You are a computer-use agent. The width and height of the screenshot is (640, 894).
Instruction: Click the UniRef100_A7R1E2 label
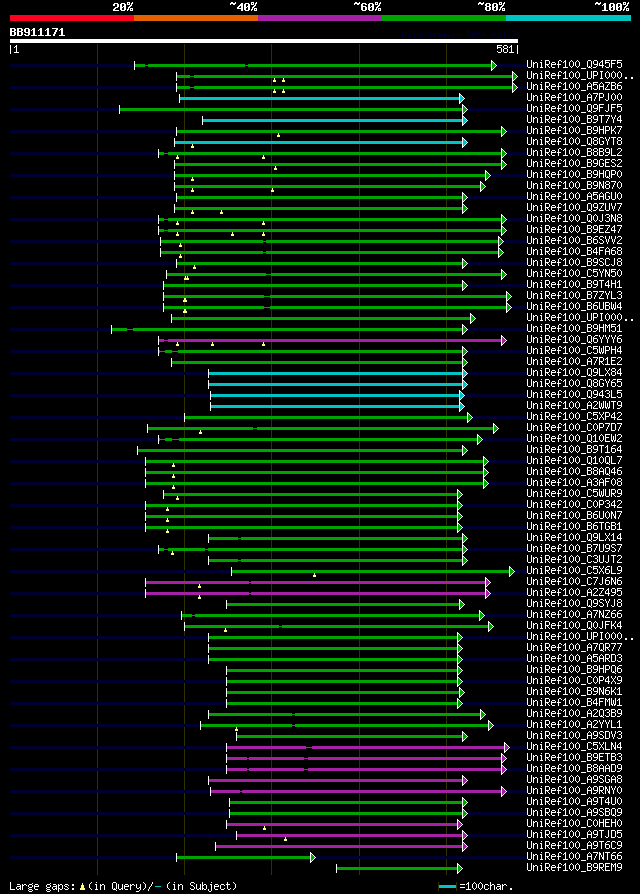coord(574,361)
